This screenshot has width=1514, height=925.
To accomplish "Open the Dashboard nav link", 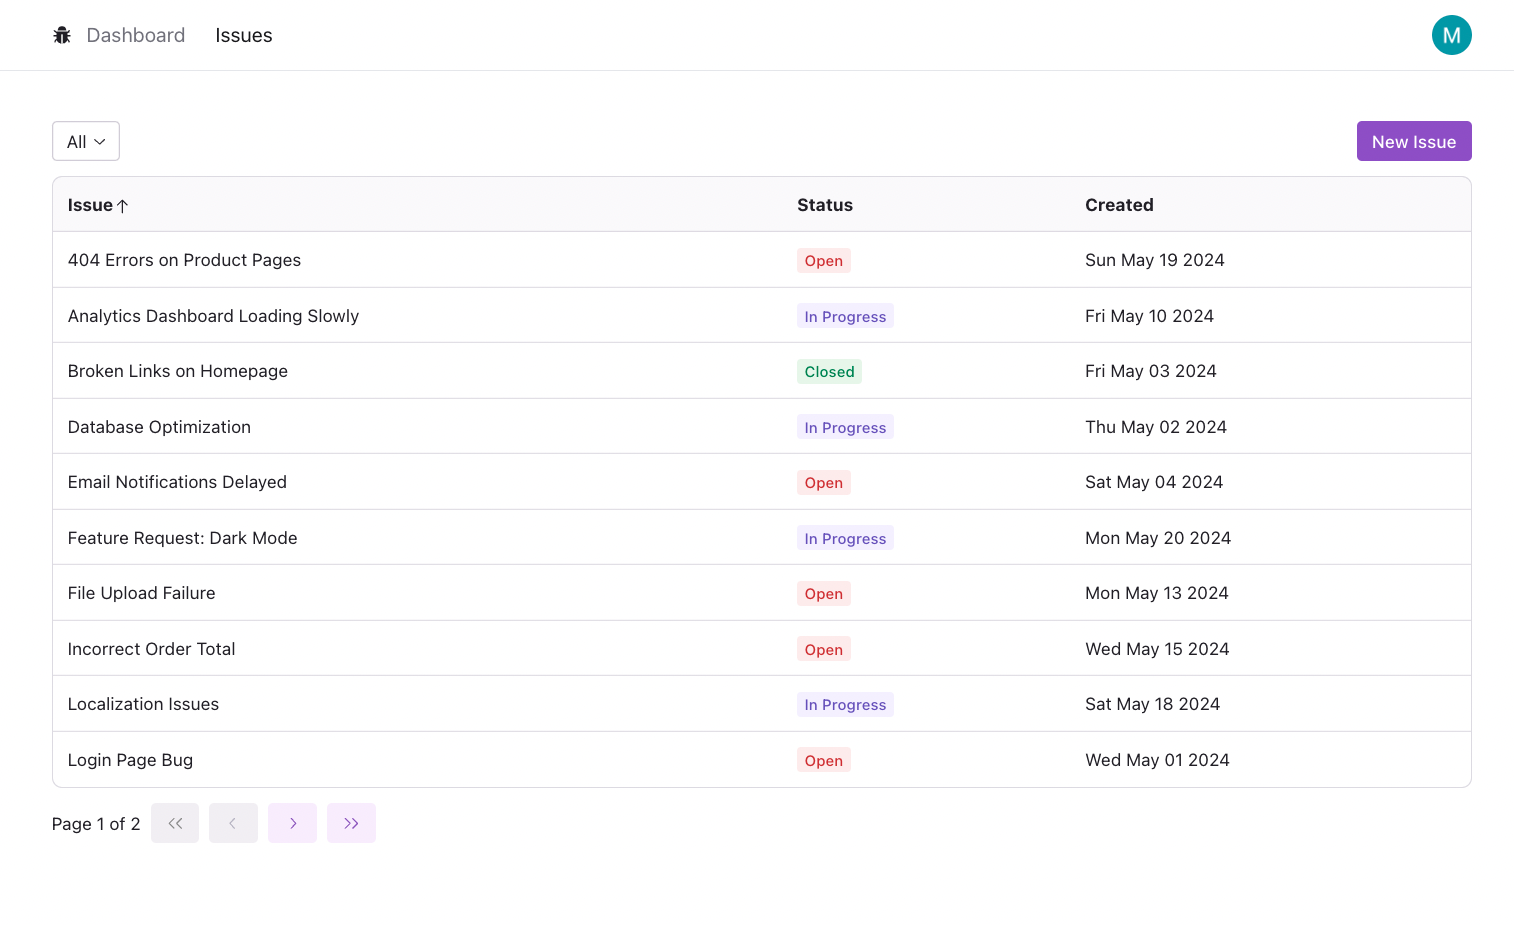I will click(136, 35).
